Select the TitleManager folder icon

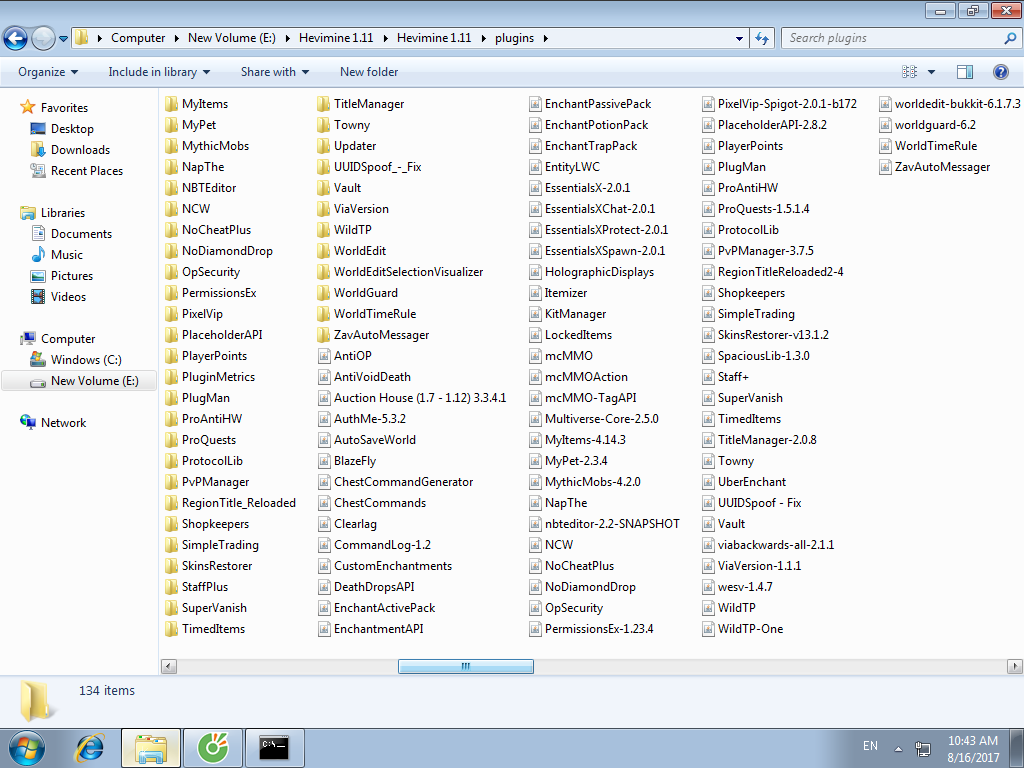[323, 104]
